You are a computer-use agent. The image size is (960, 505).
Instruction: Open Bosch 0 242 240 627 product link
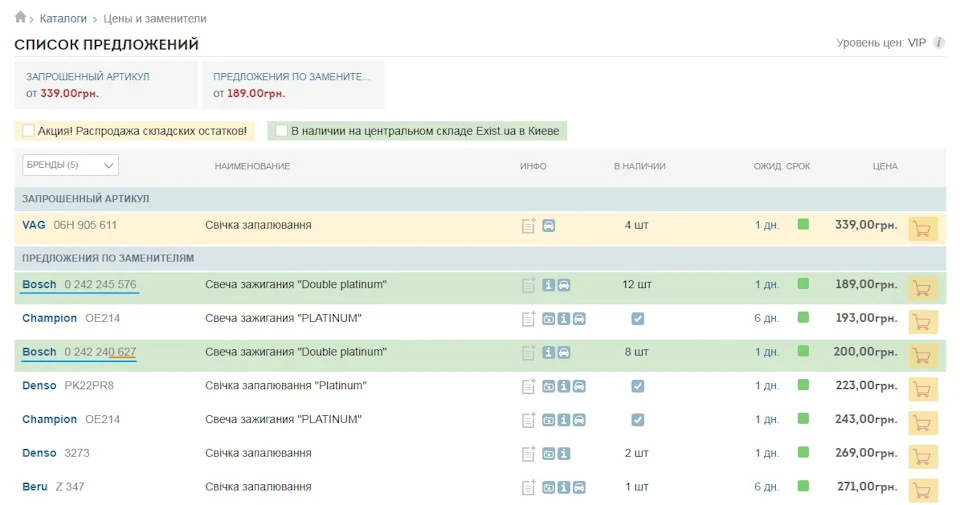79,352
